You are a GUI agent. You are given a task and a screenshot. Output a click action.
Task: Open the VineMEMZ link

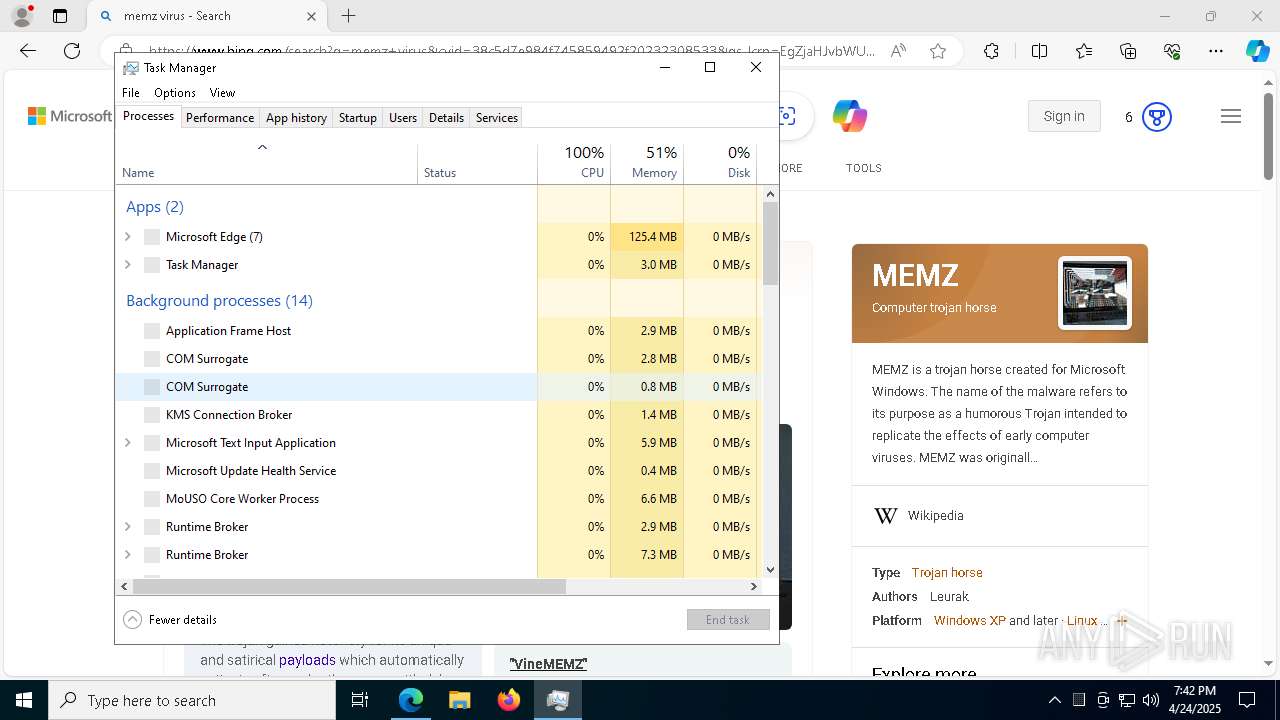coord(548,664)
